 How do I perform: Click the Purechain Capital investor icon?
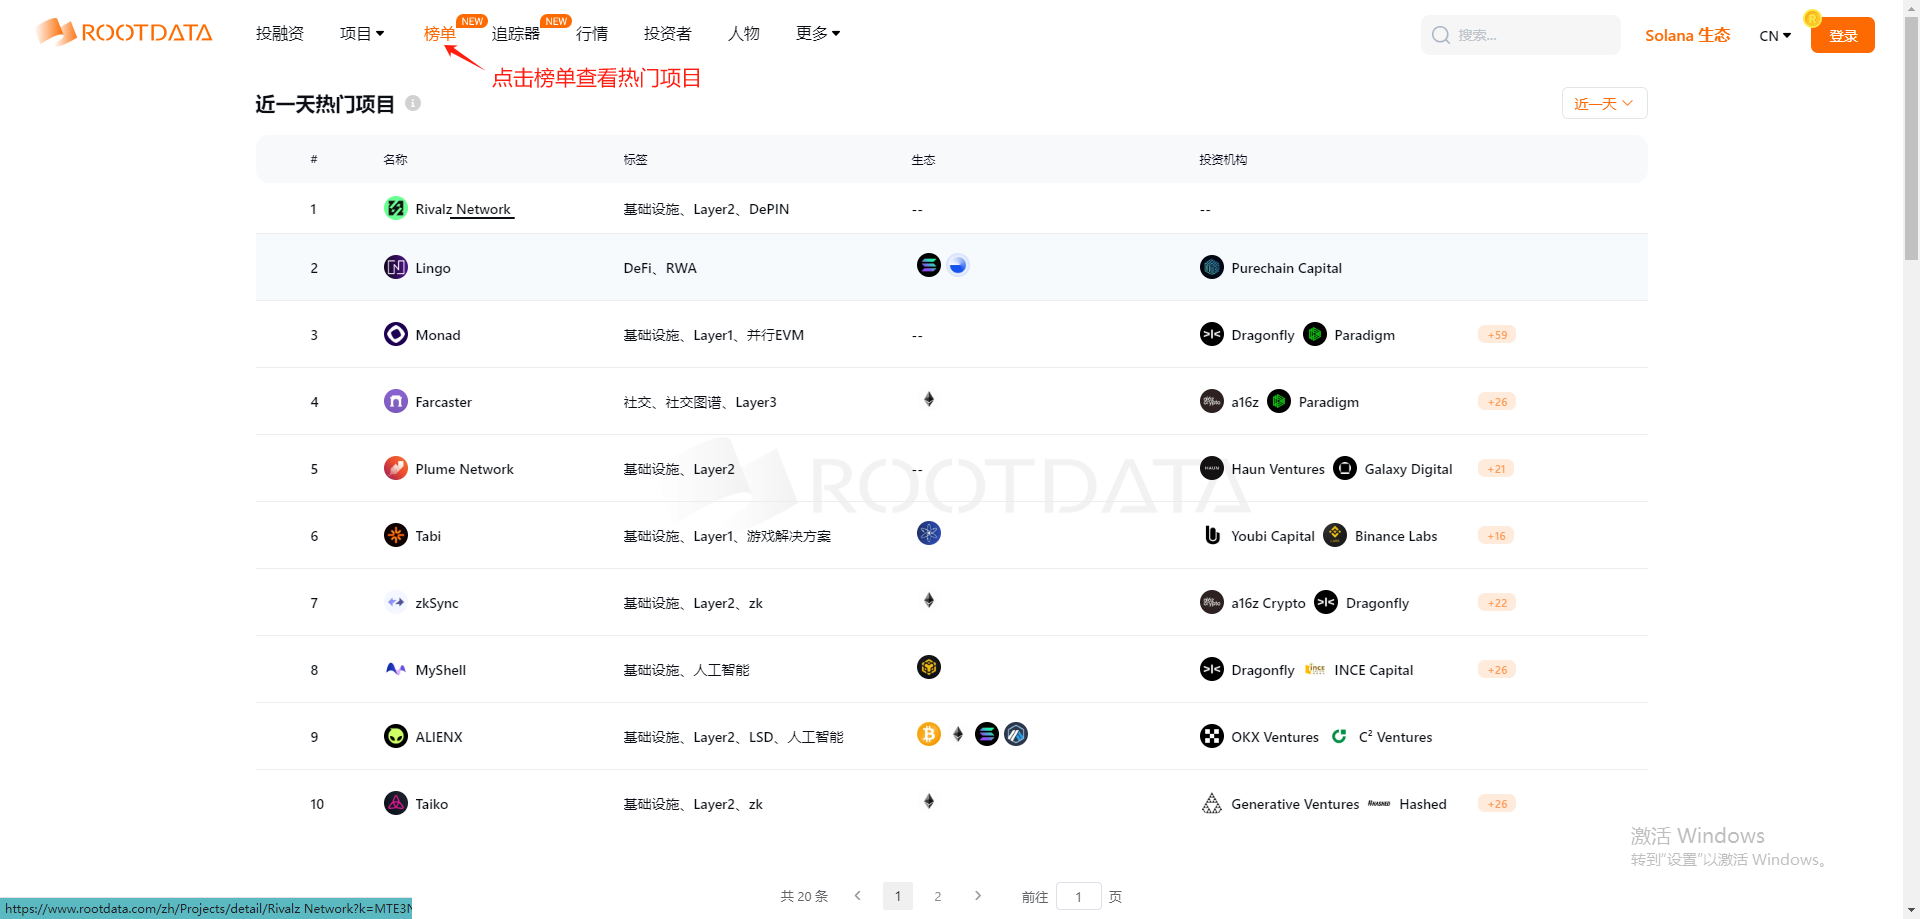coord(1212,267)
